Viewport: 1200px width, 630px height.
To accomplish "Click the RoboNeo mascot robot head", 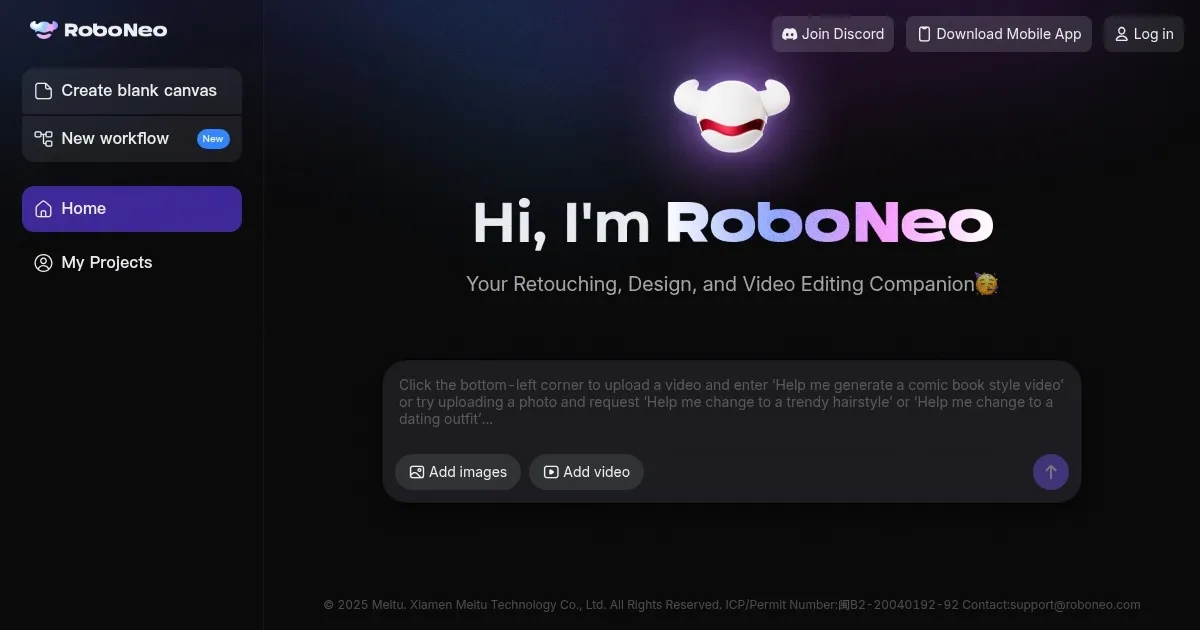I will click(x=731, y=115).
